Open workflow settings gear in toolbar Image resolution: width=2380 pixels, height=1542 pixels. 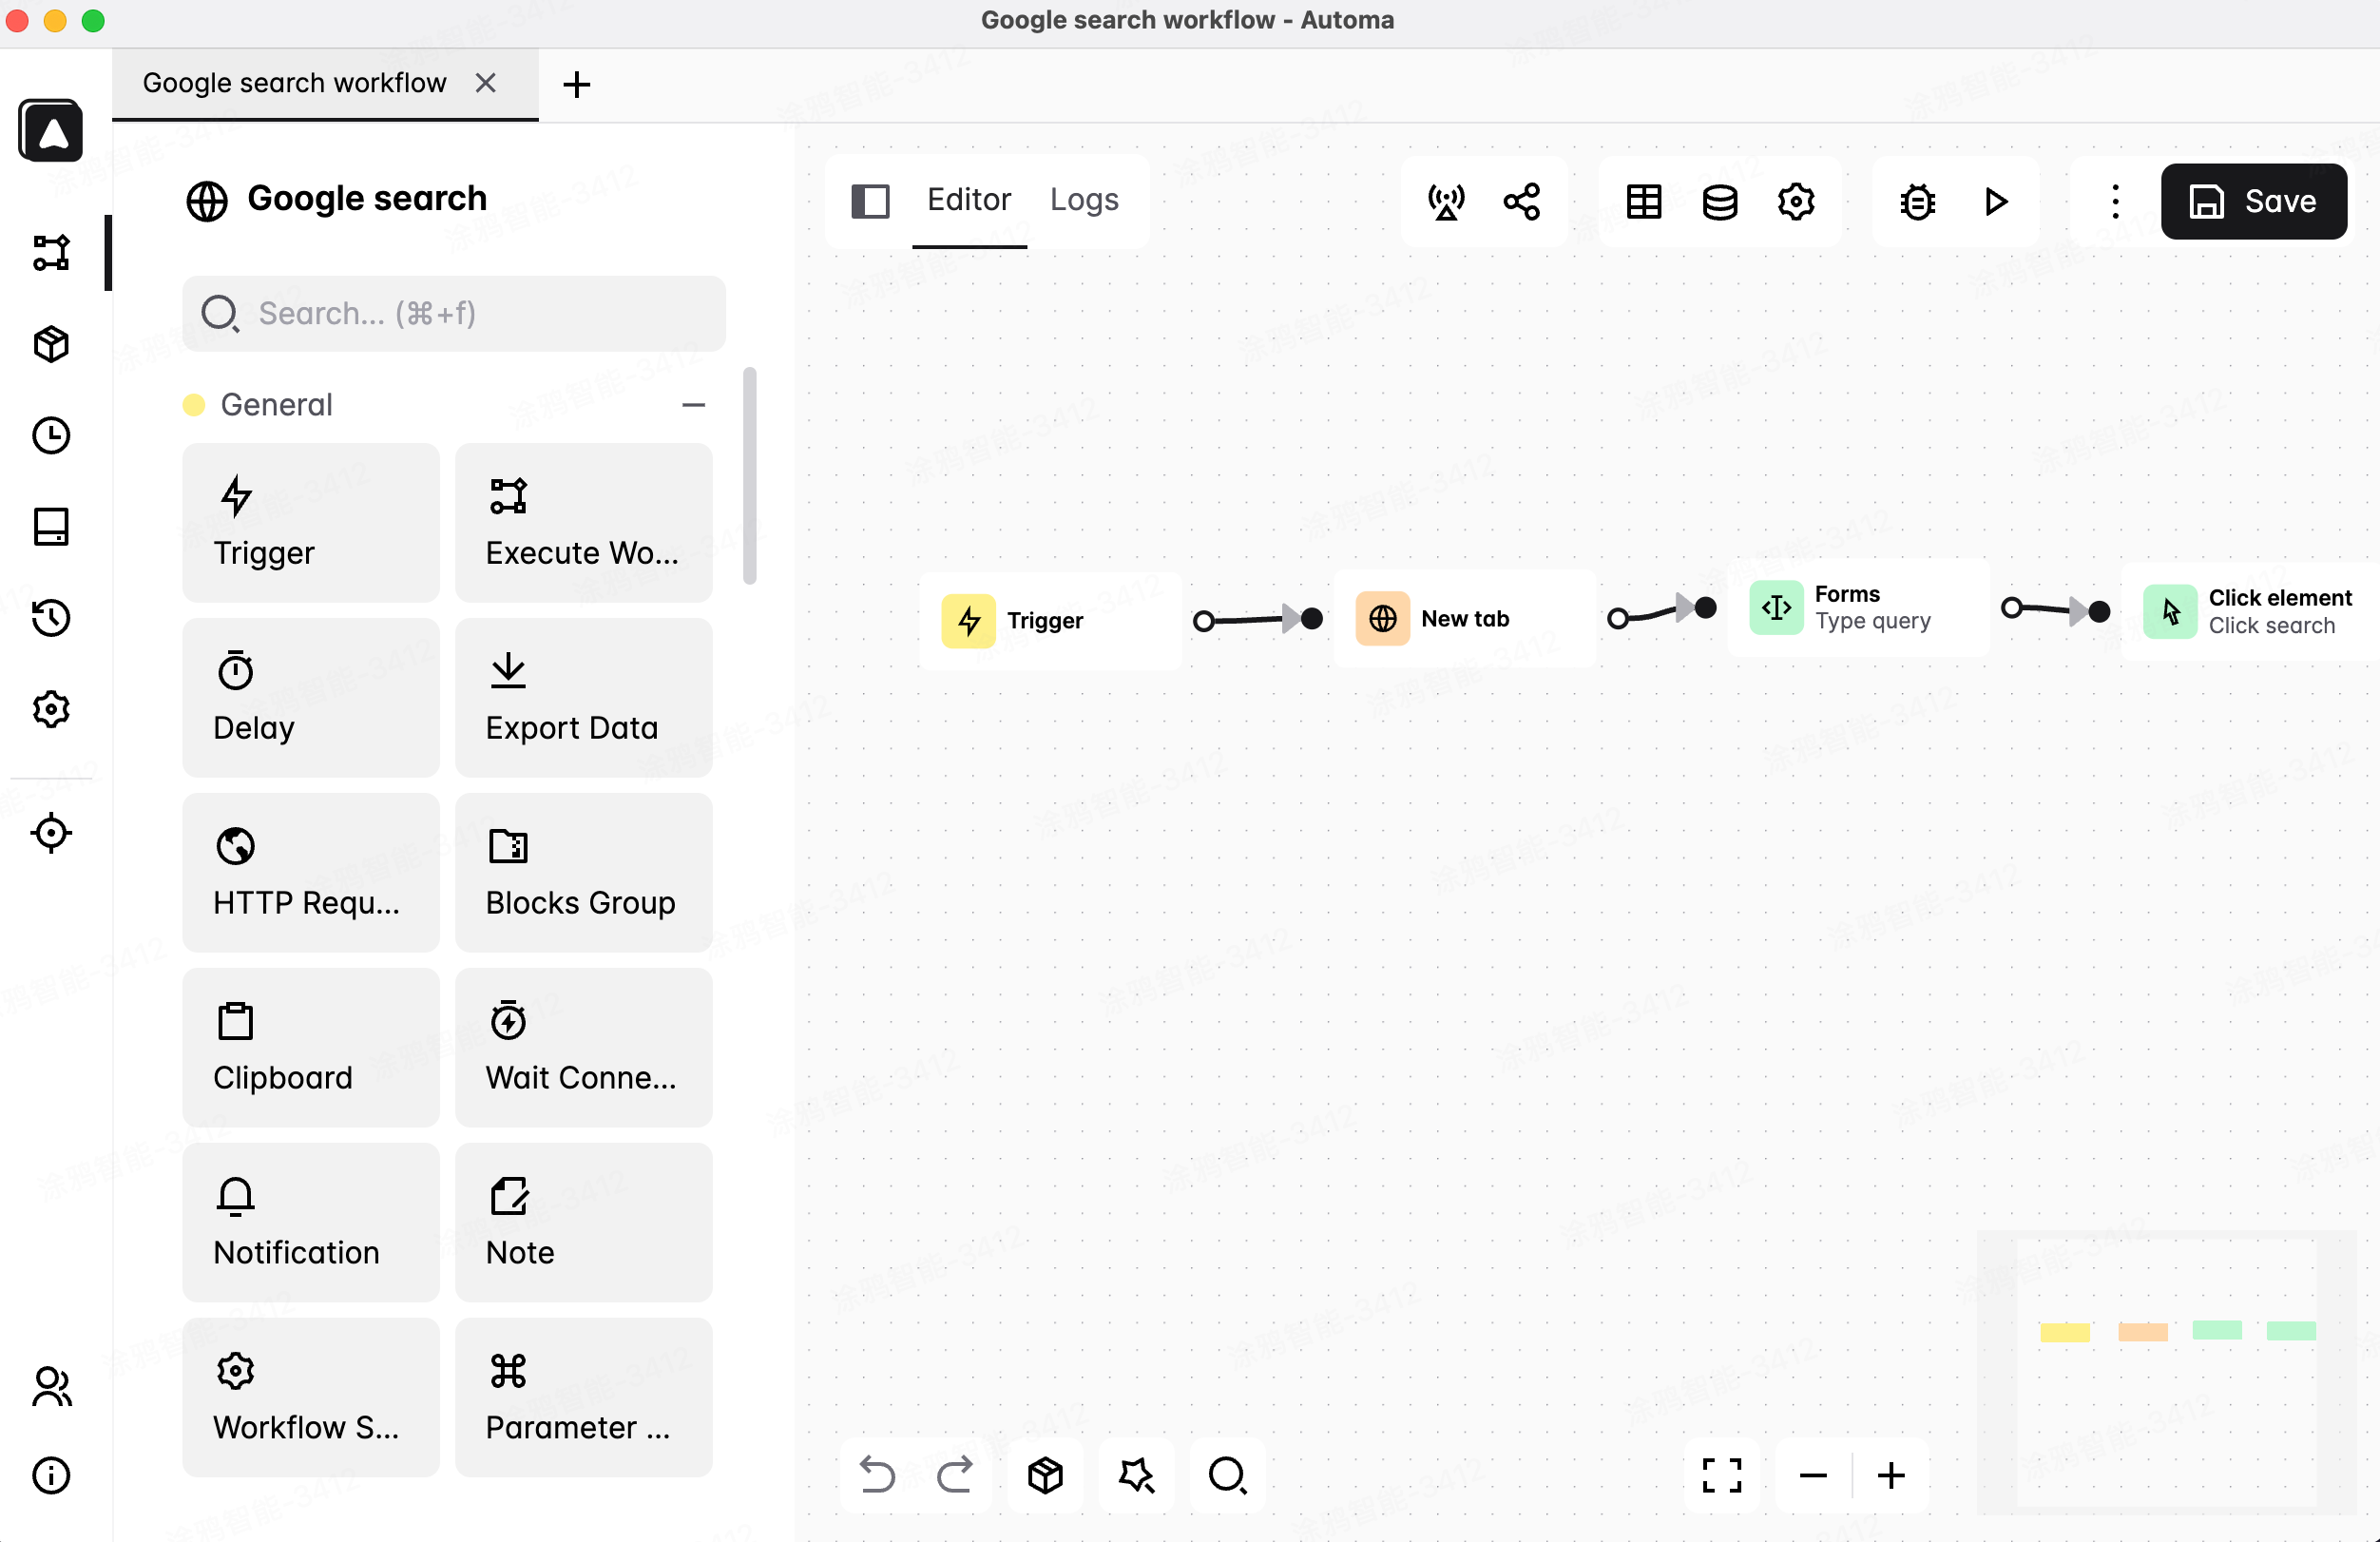point(1796,201)
